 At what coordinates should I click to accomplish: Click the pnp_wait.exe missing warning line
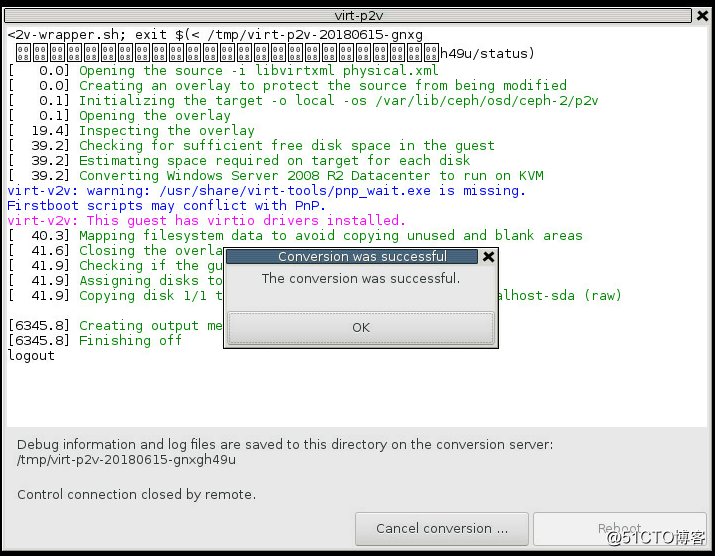point(266,191)
